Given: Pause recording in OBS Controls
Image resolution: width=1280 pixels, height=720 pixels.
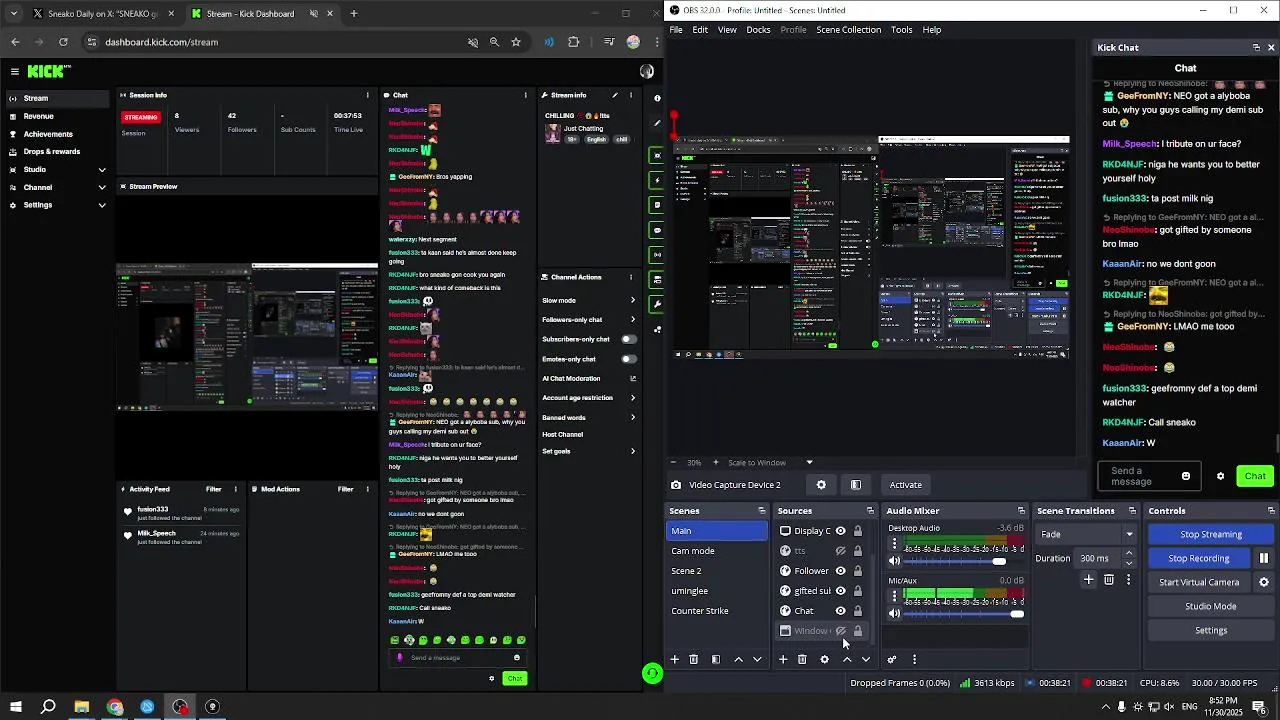Looking at the screenshot, I should 1263,558.
